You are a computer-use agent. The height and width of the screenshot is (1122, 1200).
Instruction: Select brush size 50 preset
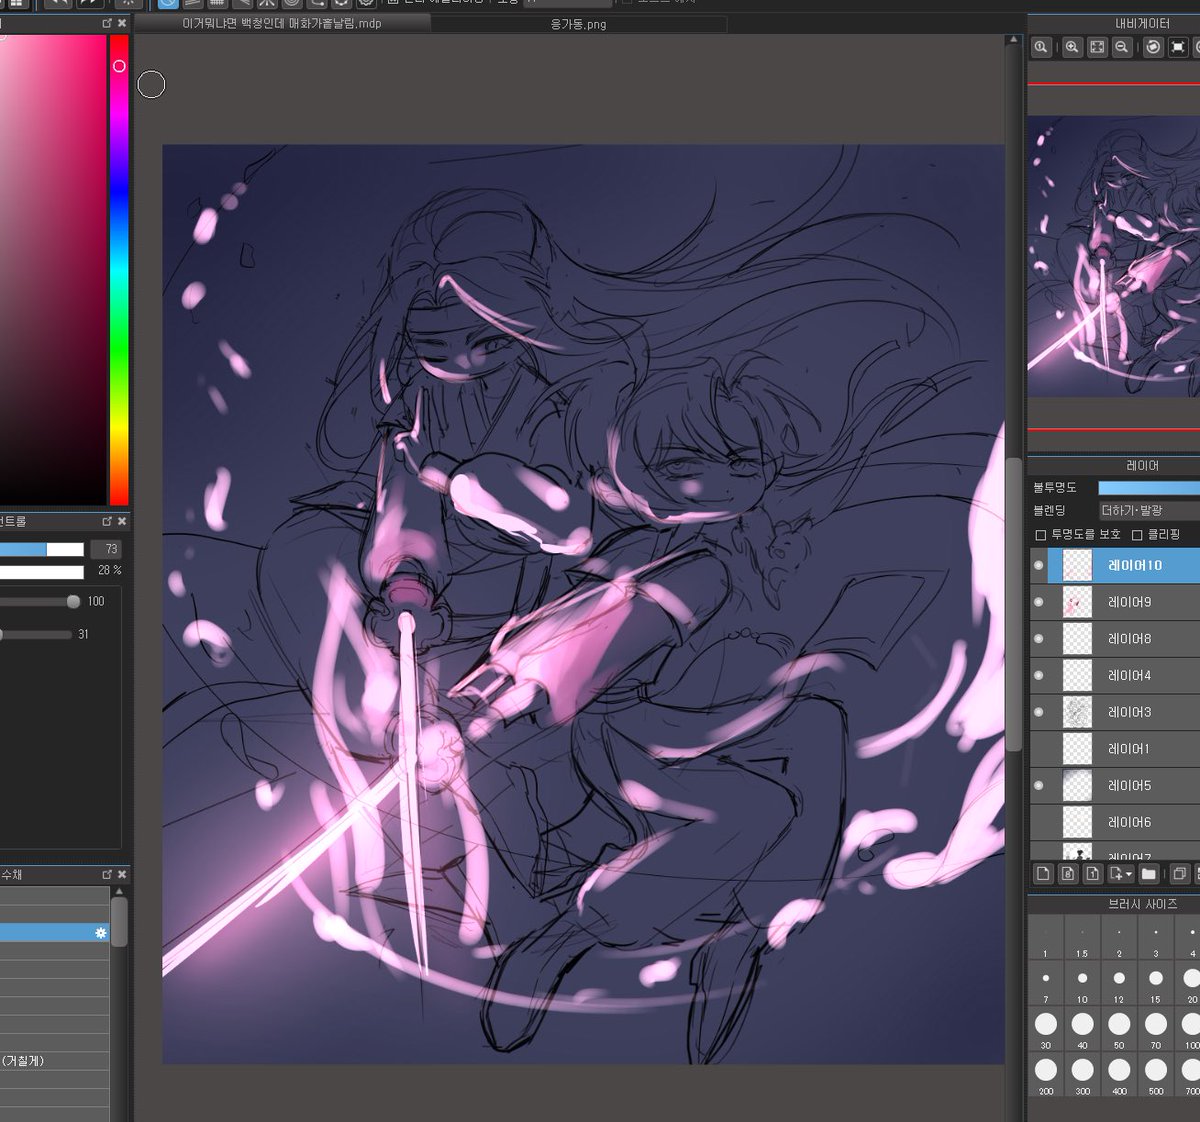click(1119, 1029)
